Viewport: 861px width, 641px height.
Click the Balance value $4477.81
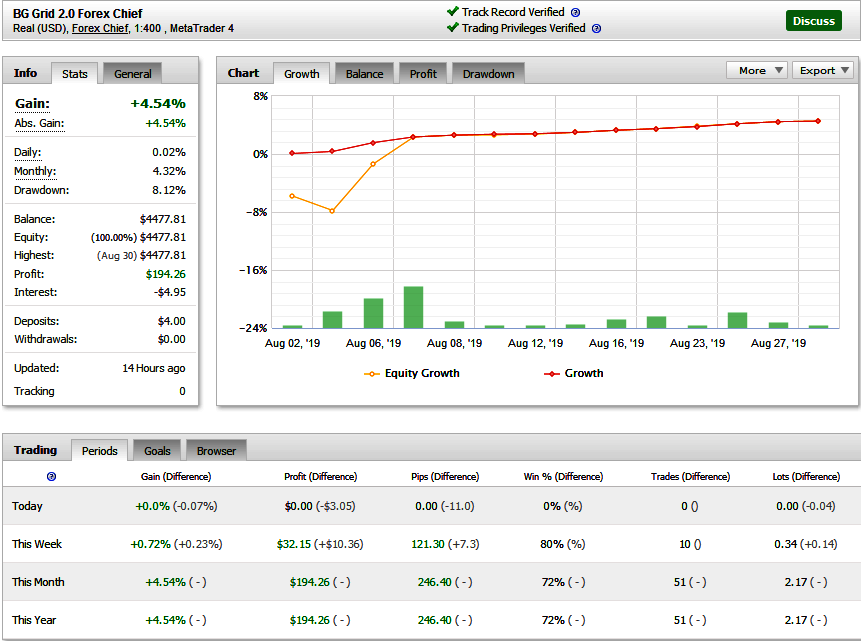(163, 219)
